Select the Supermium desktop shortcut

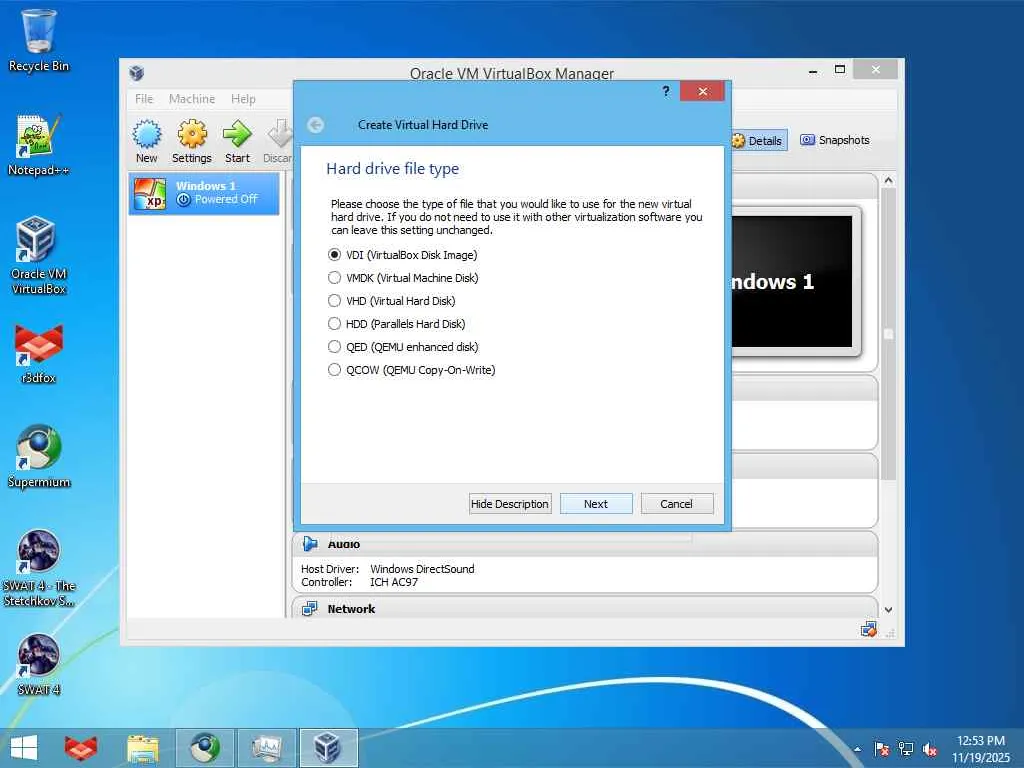coord(39,456)
